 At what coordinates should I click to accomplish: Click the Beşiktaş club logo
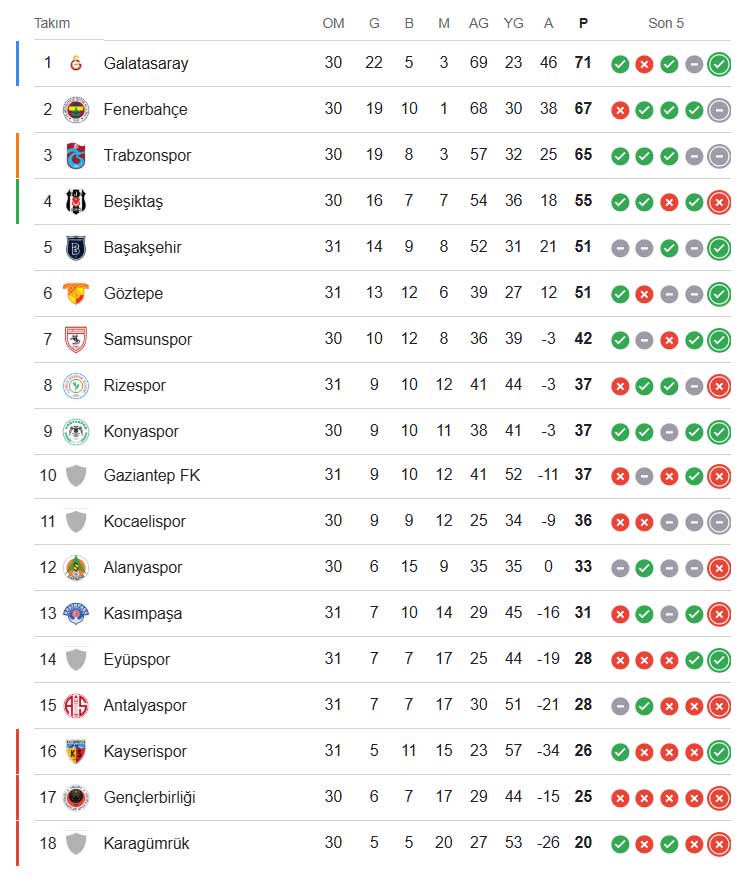pos(76,202)
